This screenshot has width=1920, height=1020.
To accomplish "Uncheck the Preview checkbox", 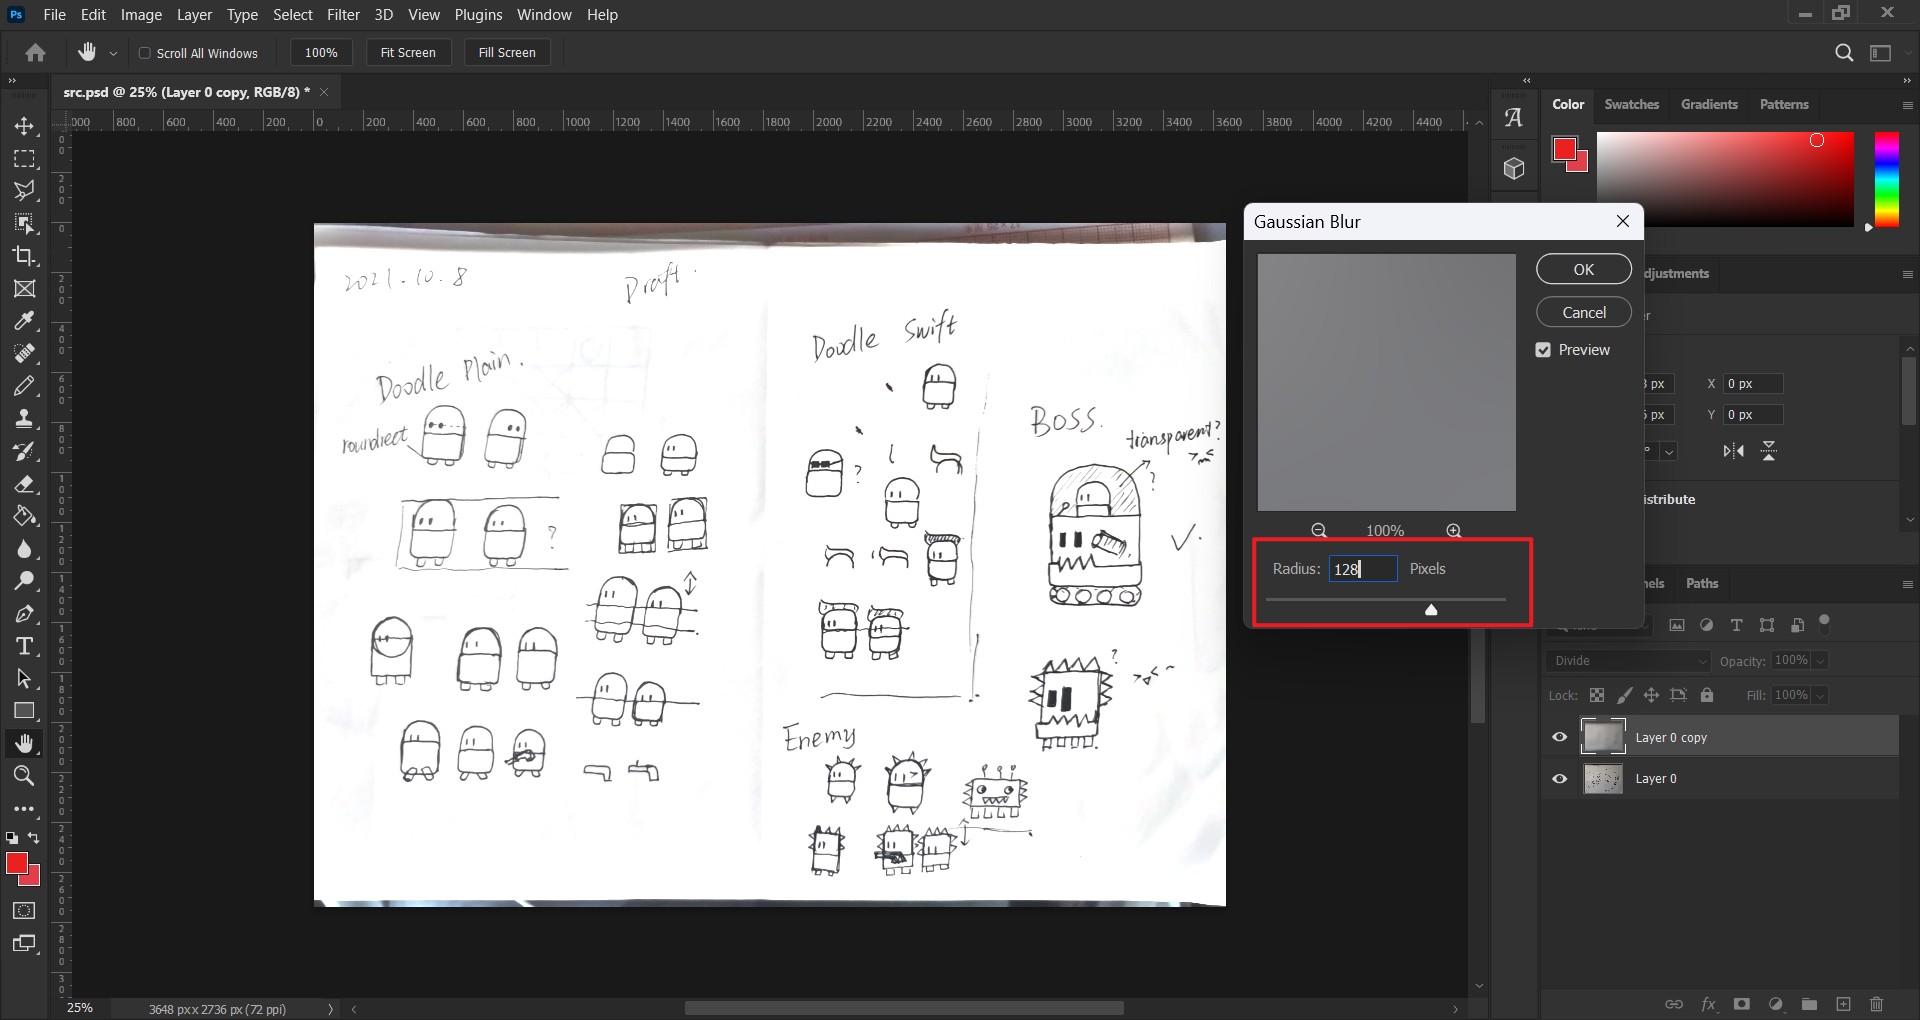I will coord(1543,350).
